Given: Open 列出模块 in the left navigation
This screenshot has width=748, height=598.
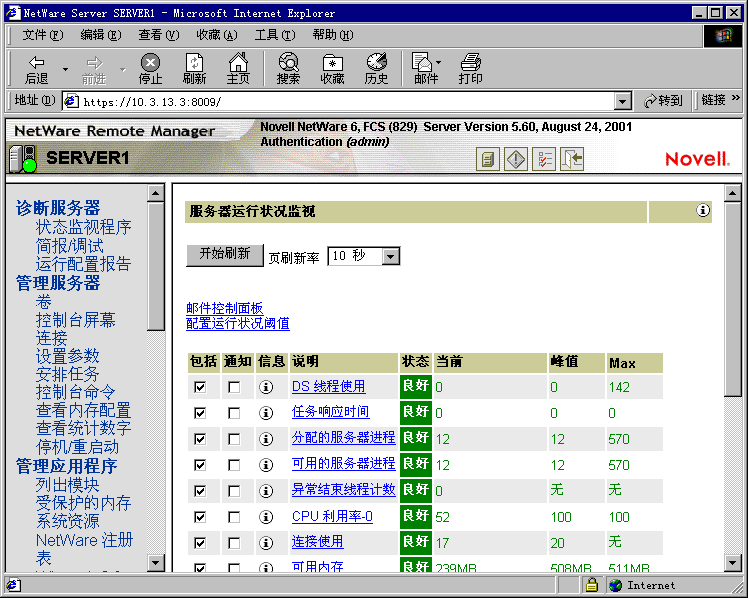Looking at the screenshot, I should click(x=67, y=485).
